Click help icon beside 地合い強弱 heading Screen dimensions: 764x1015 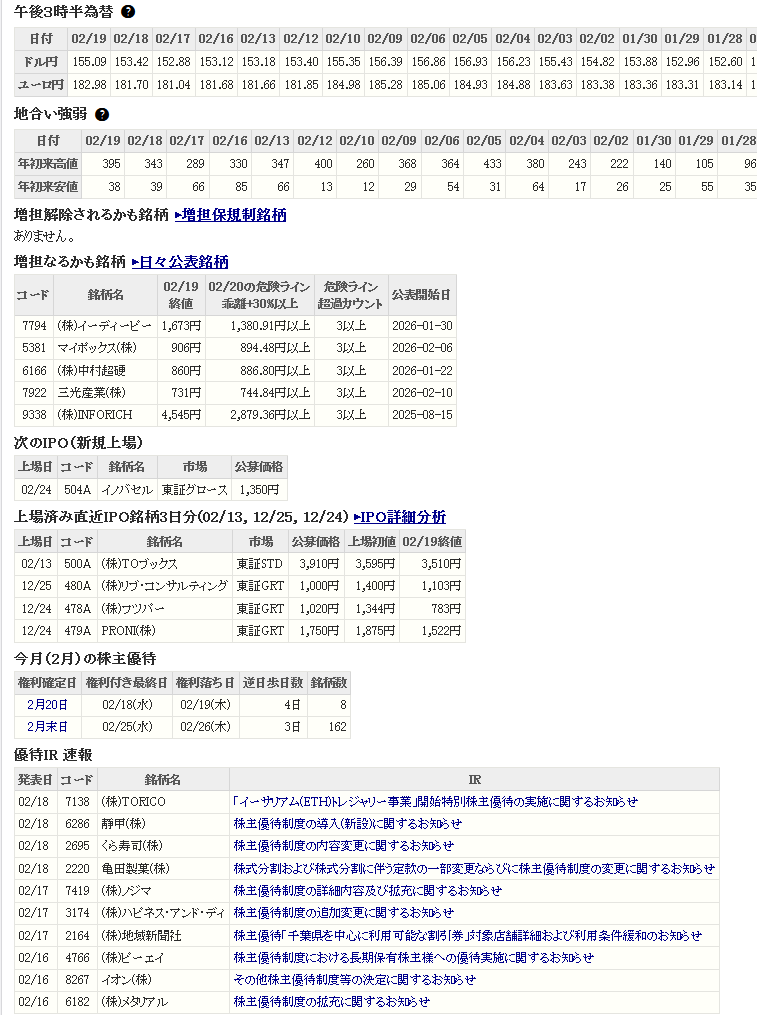click(x=102, y=114)
